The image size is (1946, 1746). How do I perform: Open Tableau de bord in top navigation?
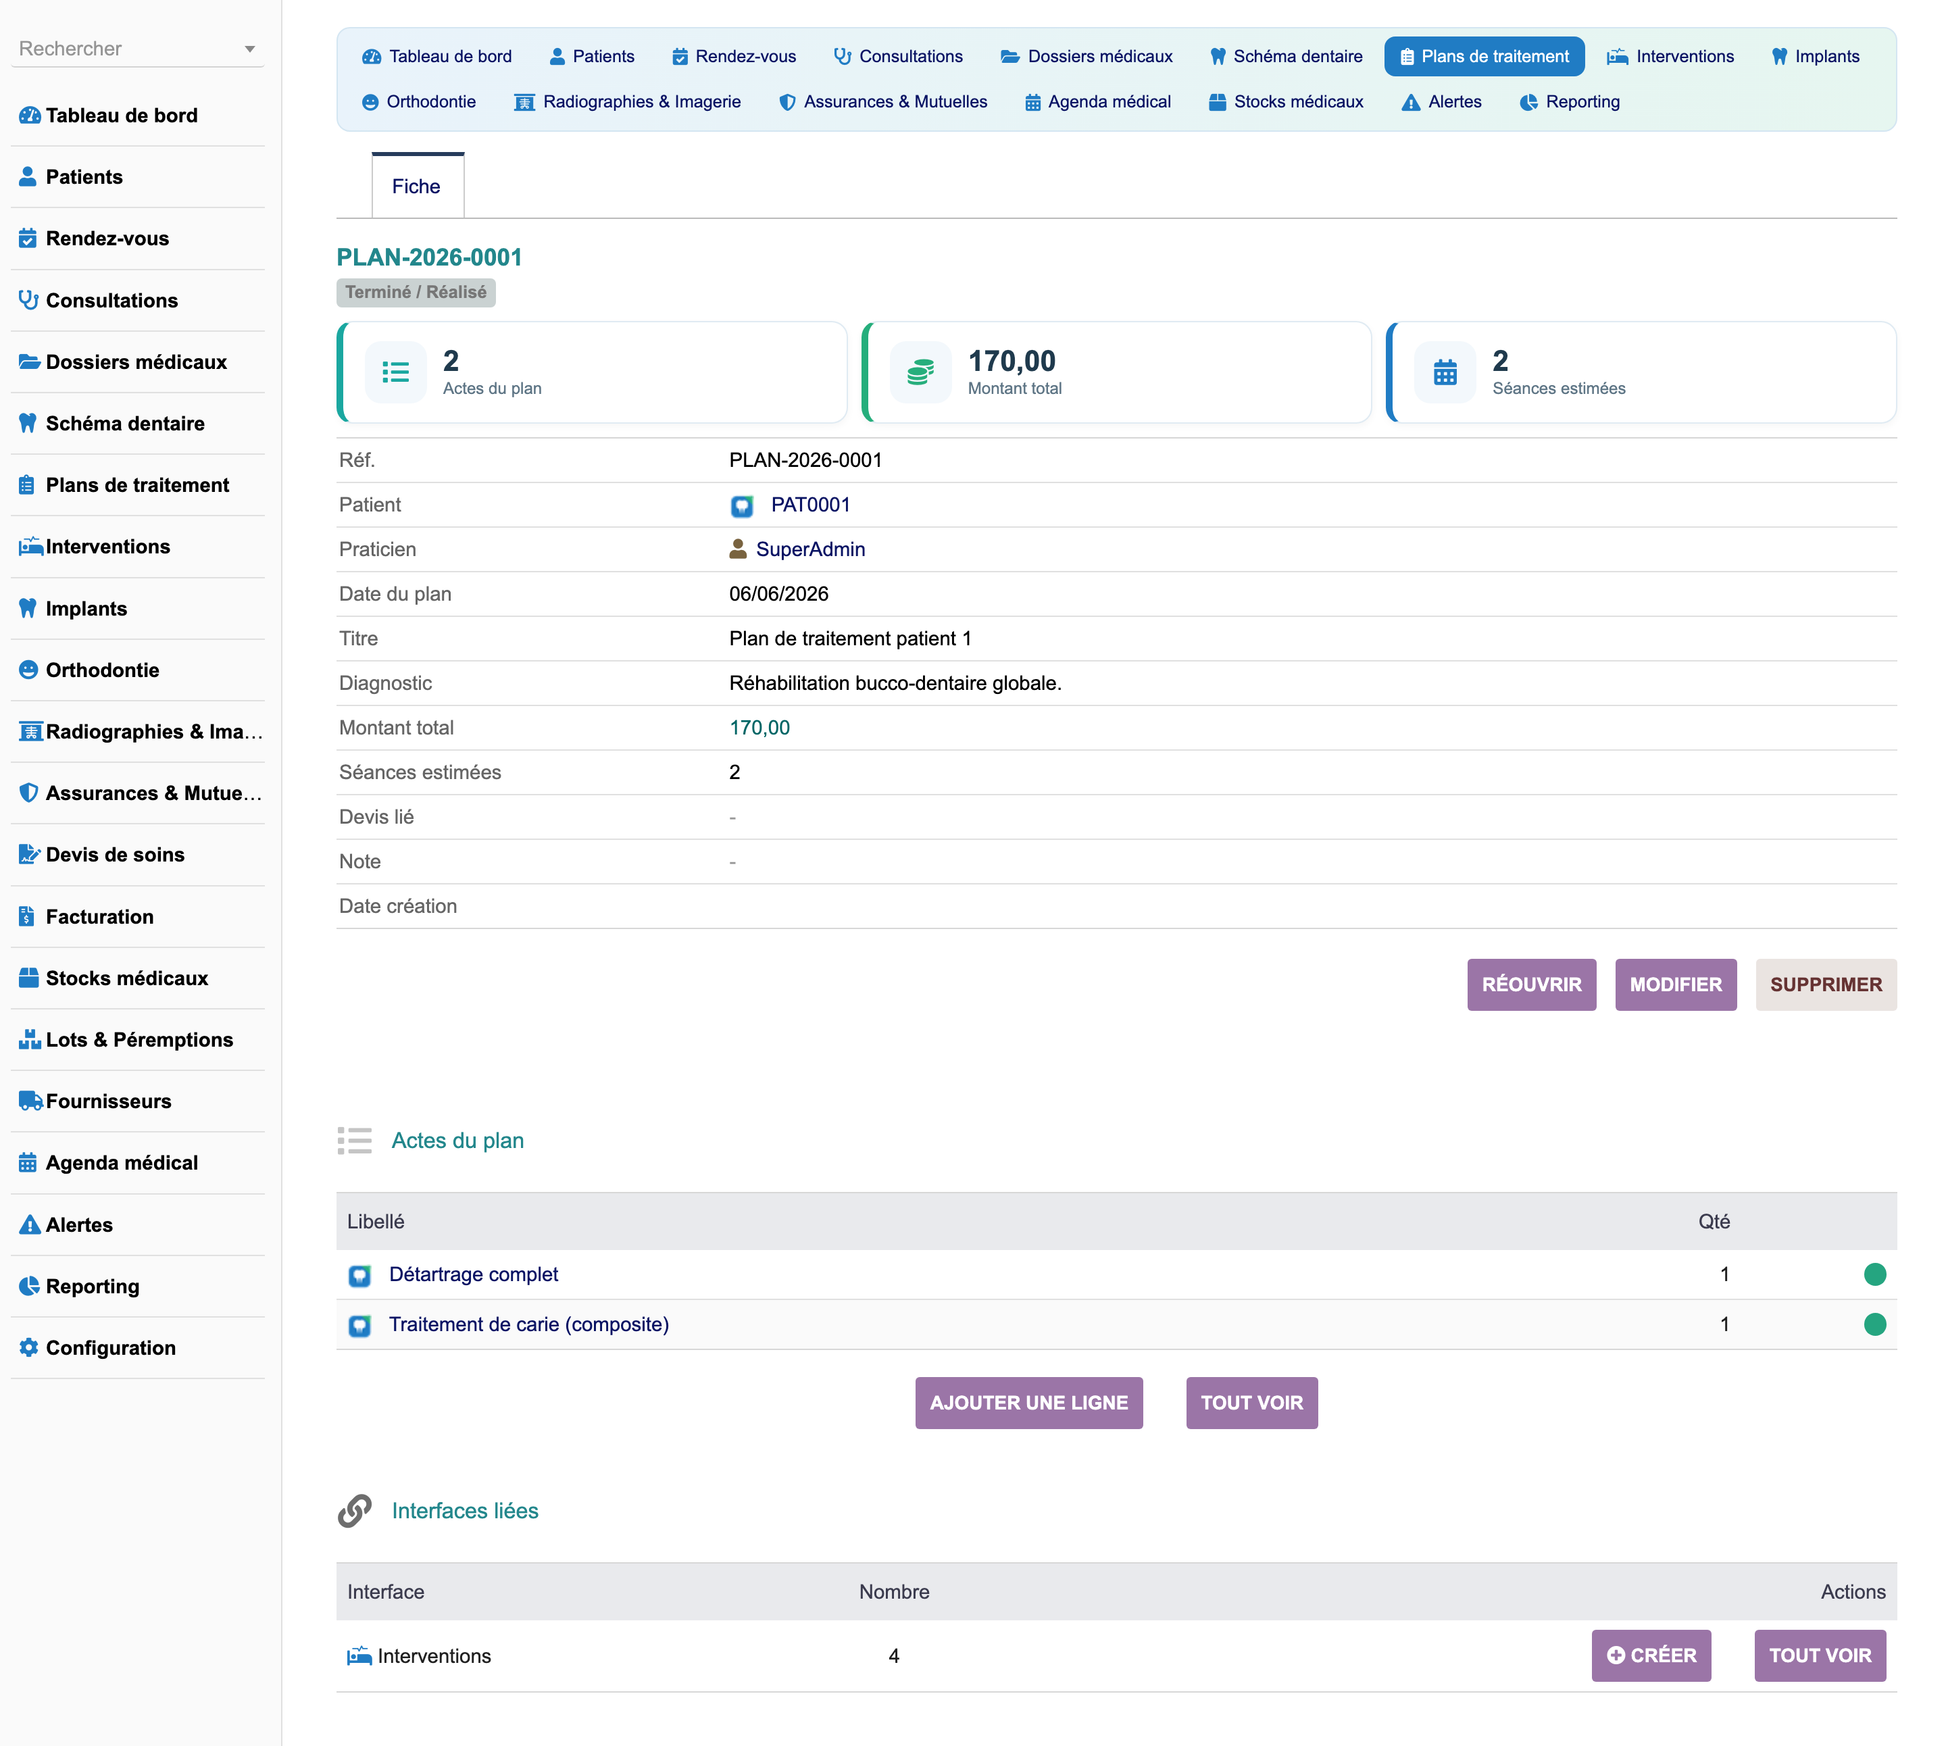tap(437, 56)
